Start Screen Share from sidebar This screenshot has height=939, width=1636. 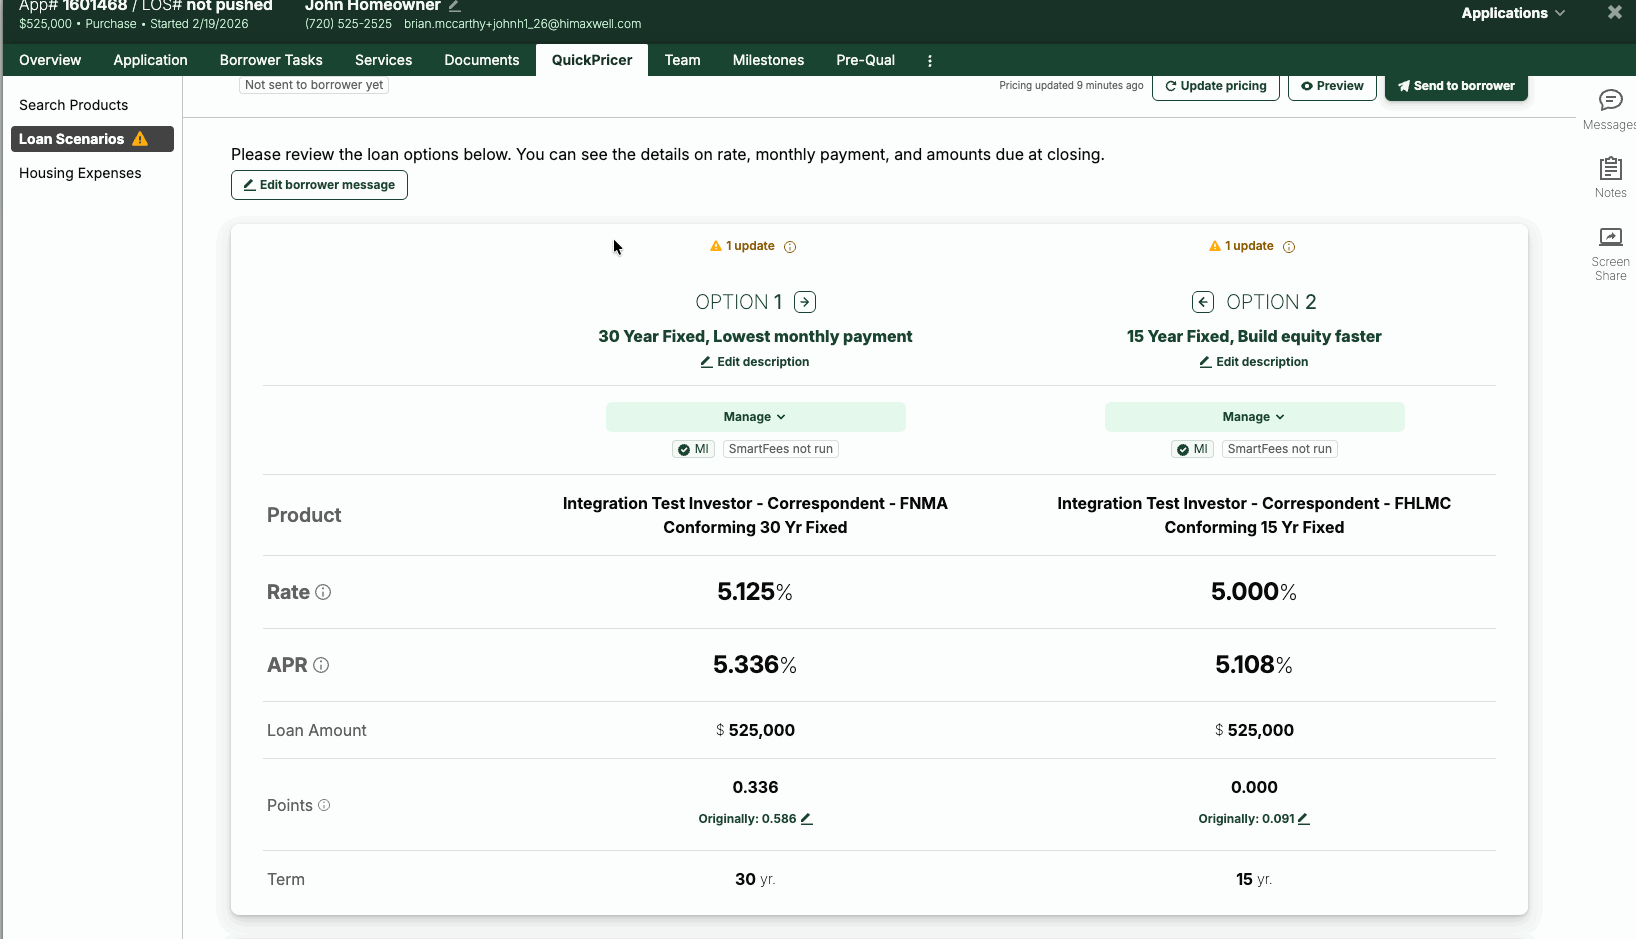(1610, 238)
